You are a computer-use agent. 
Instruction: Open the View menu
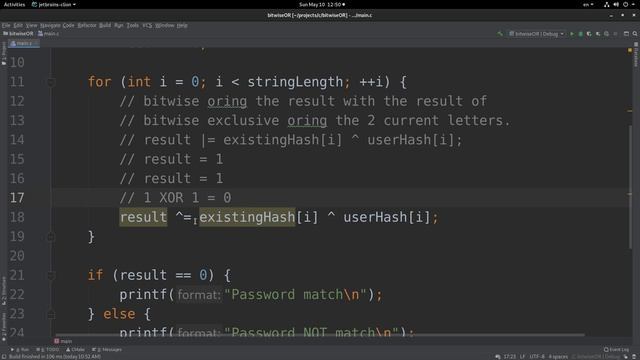tap(31, 25)
